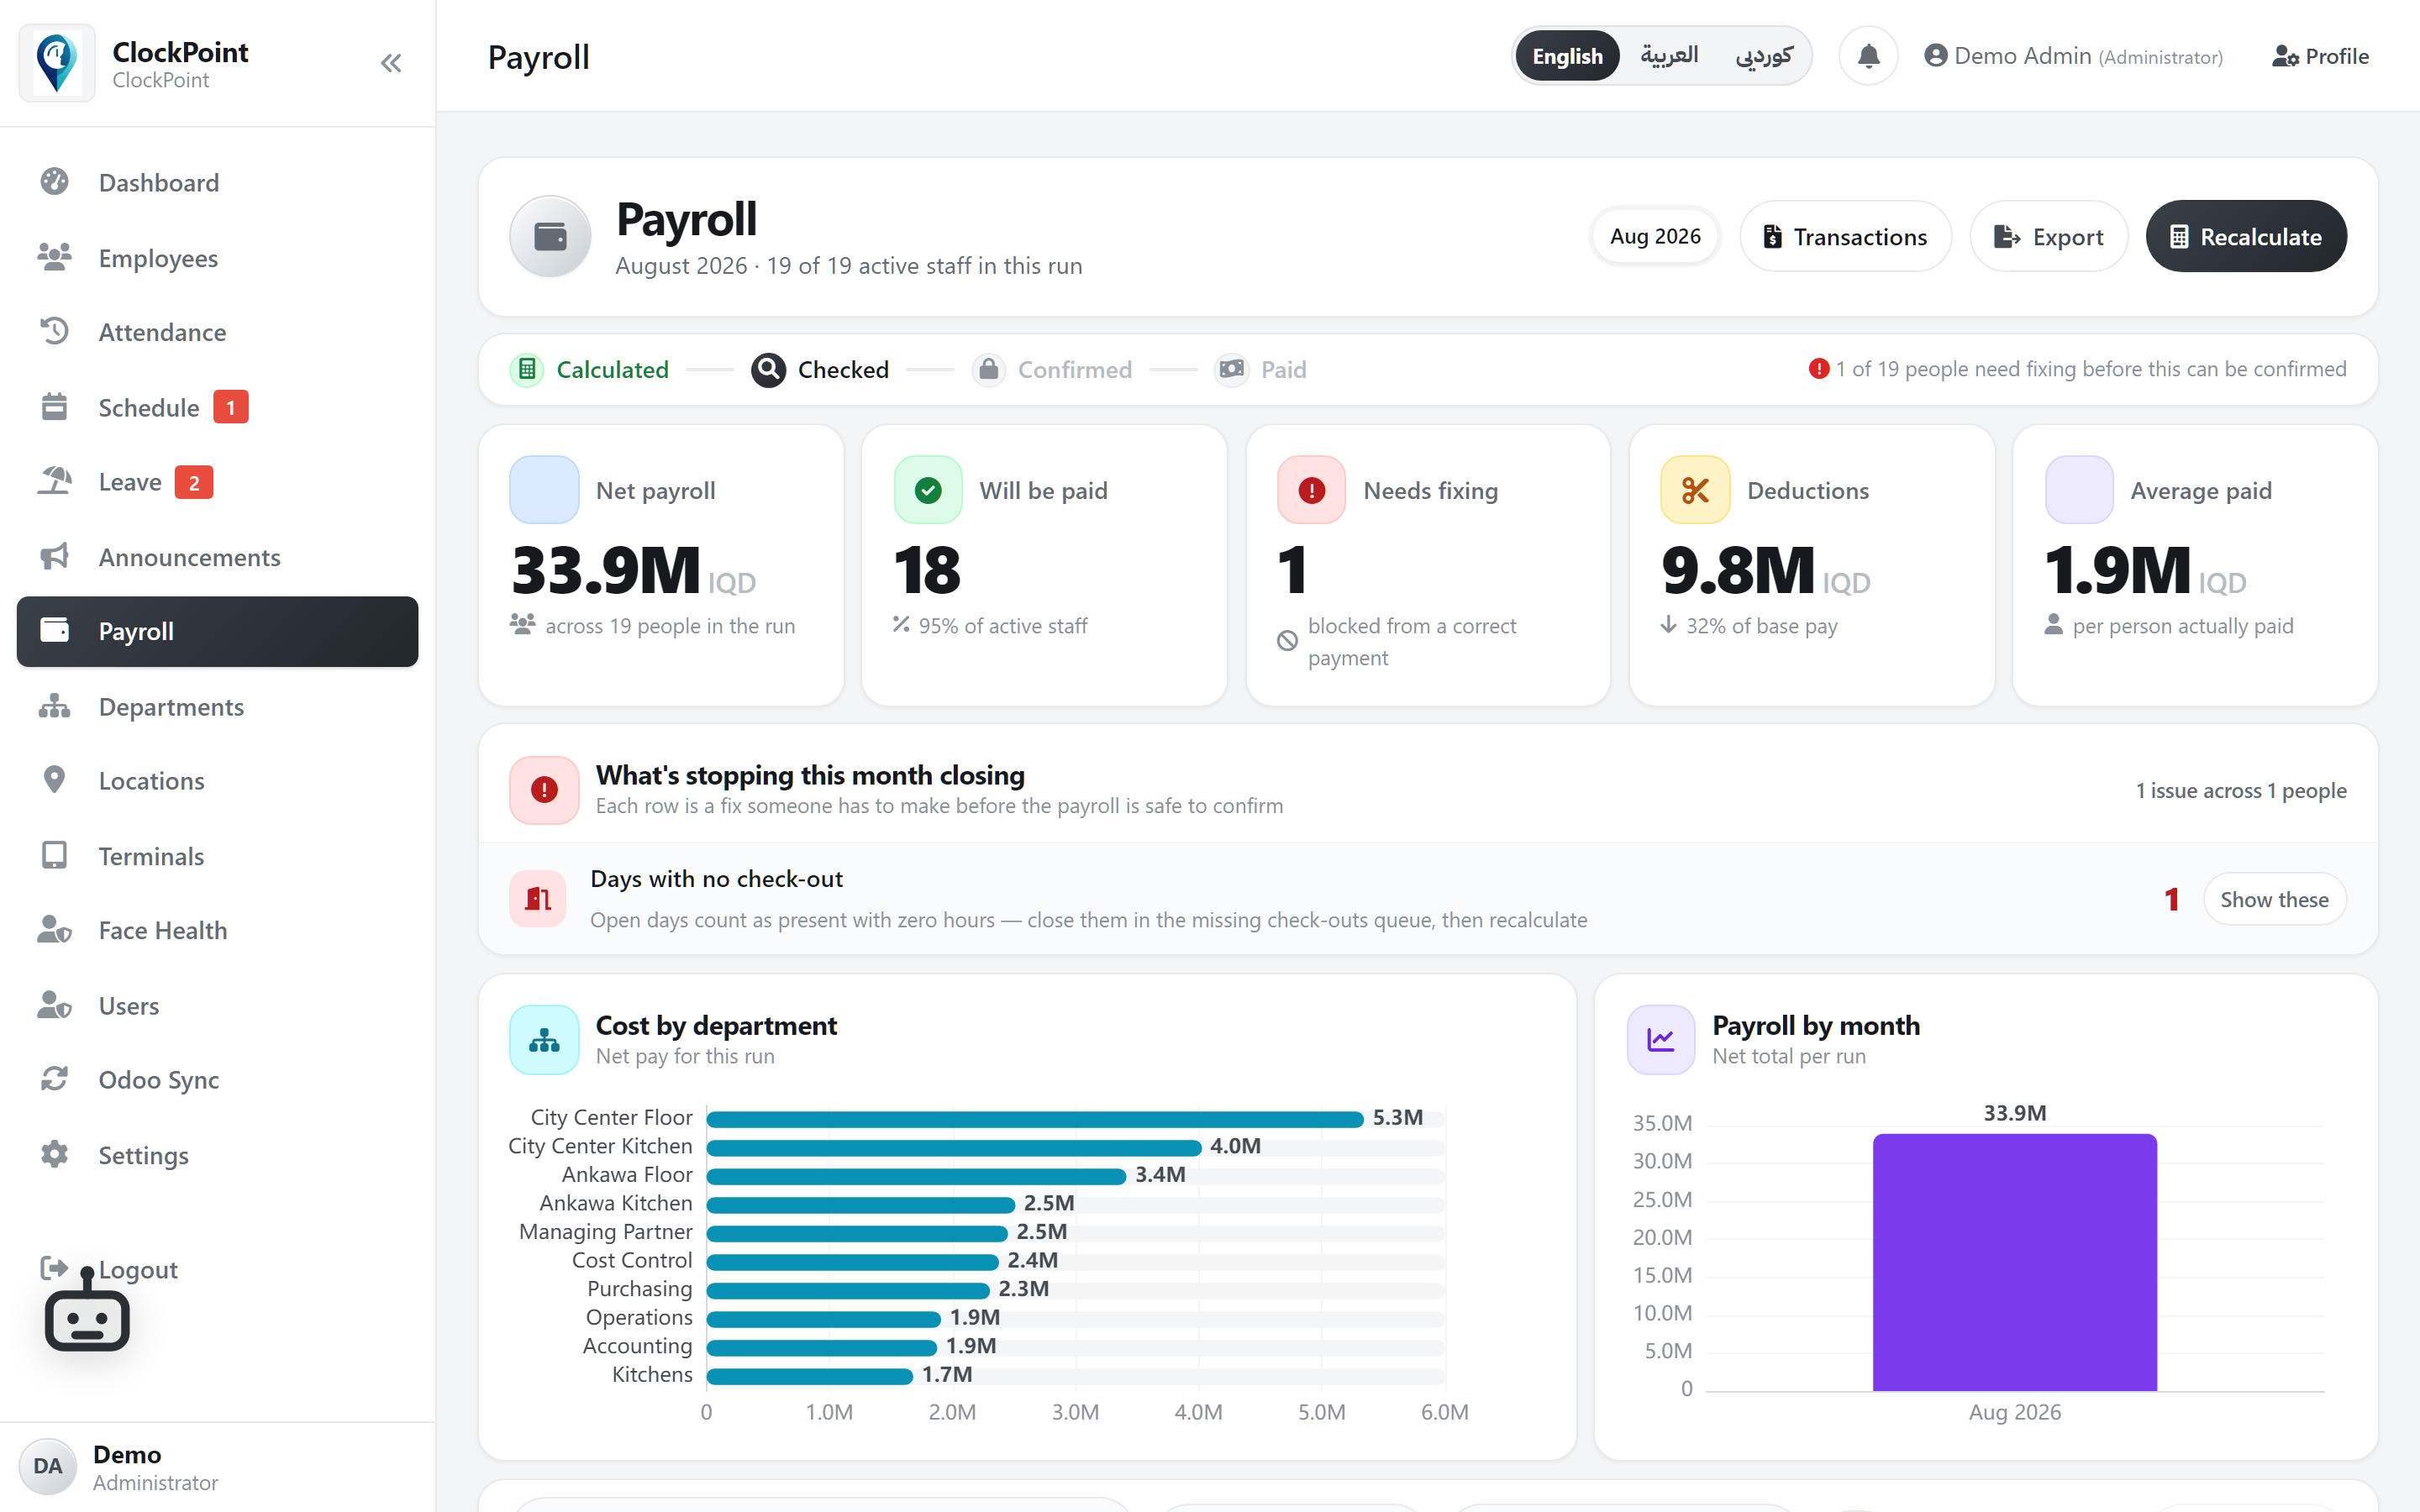Select the Checked payroll stage

click(x=820, y=369)
